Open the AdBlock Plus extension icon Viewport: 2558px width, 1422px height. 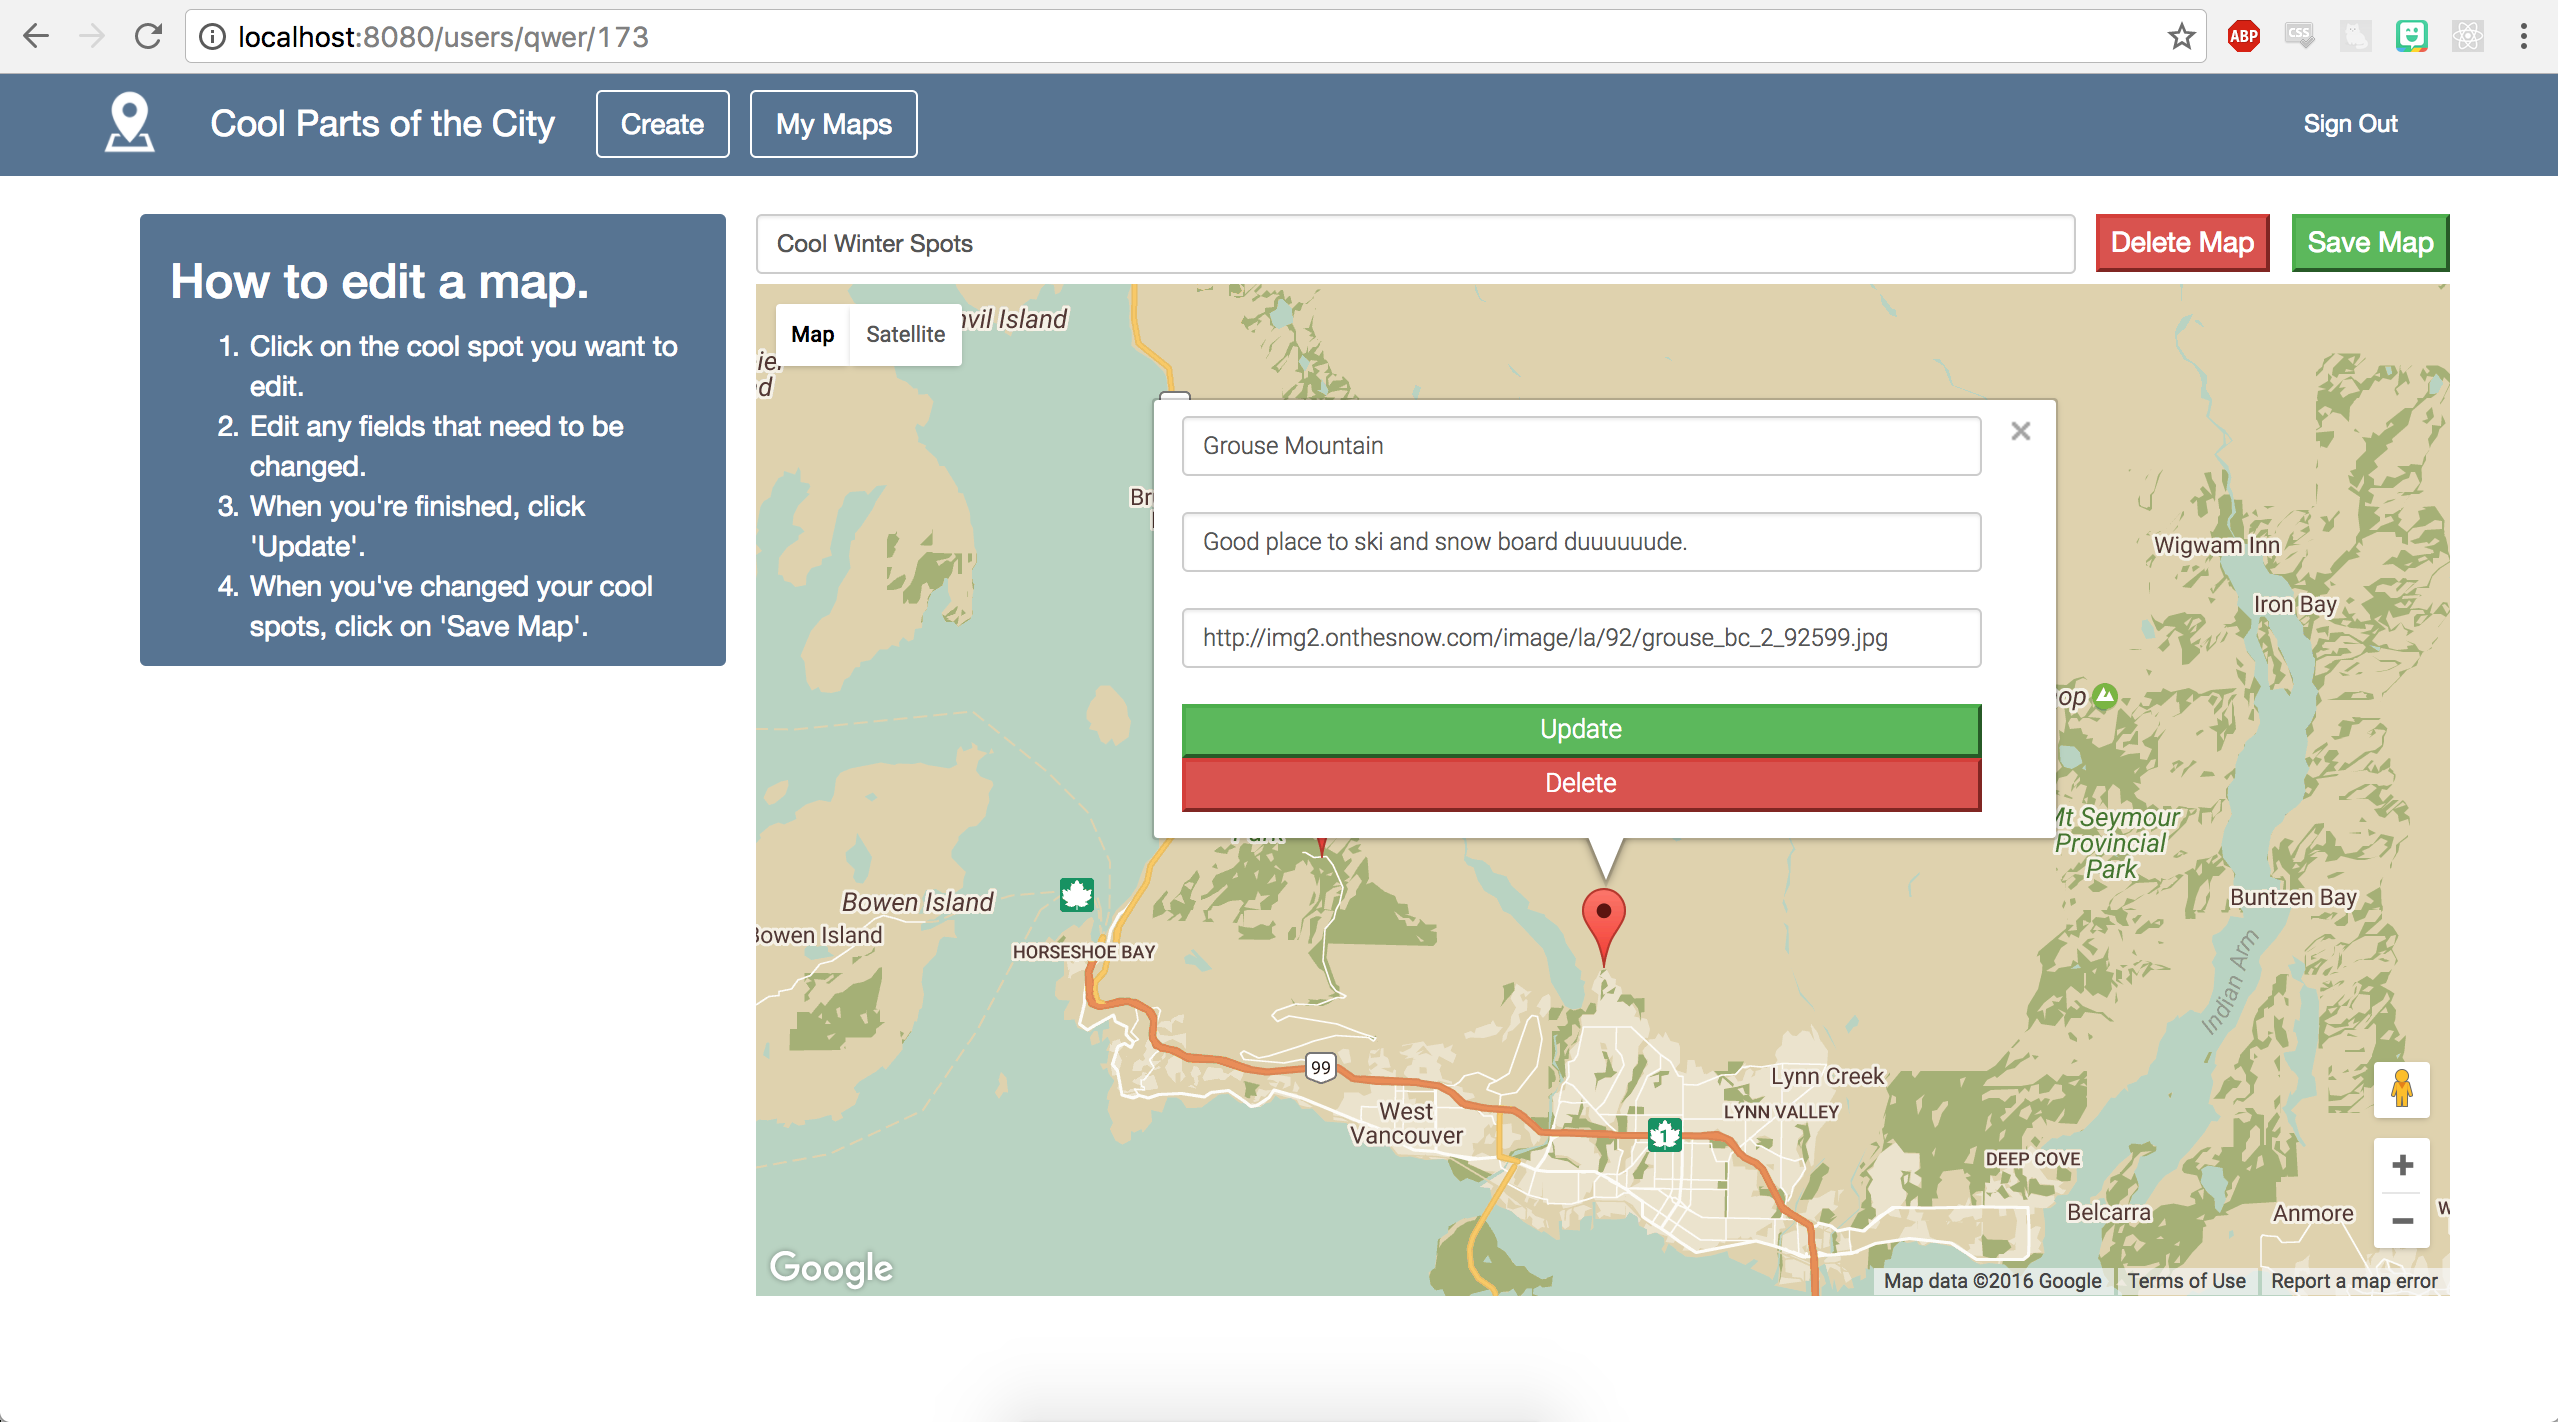coord(2243,37)
